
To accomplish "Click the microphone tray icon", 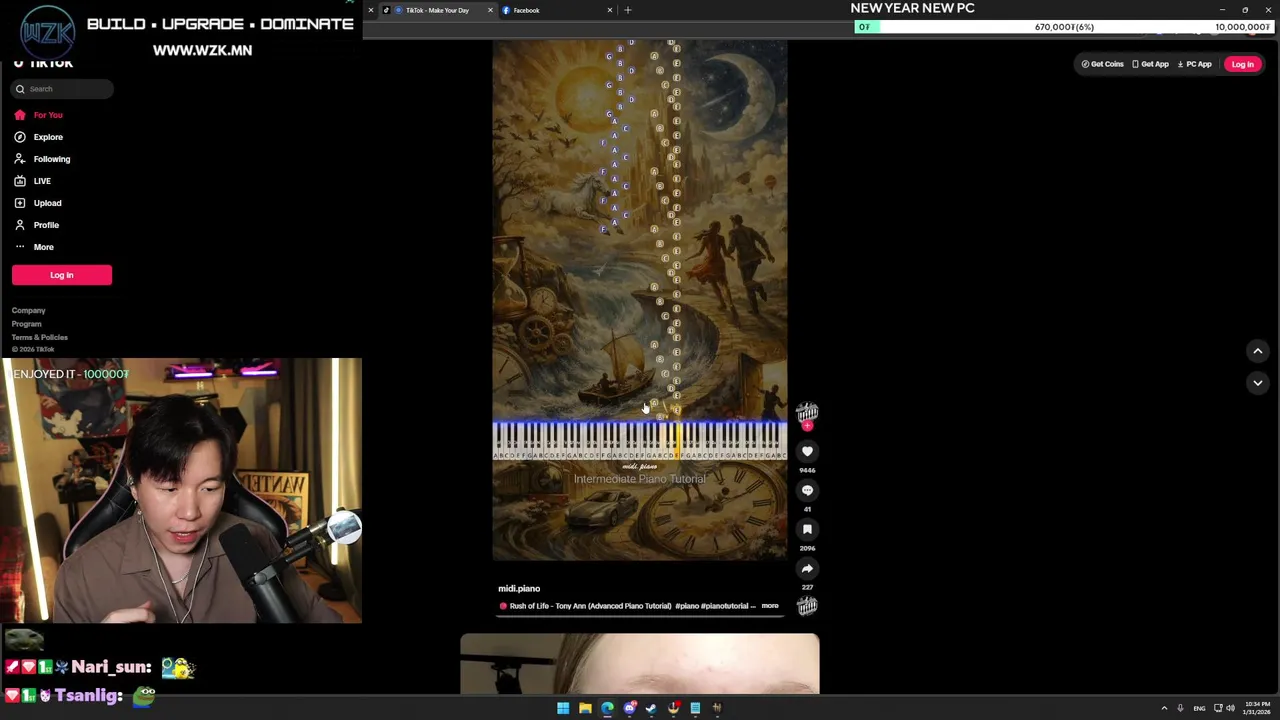I will point(1180,708).
